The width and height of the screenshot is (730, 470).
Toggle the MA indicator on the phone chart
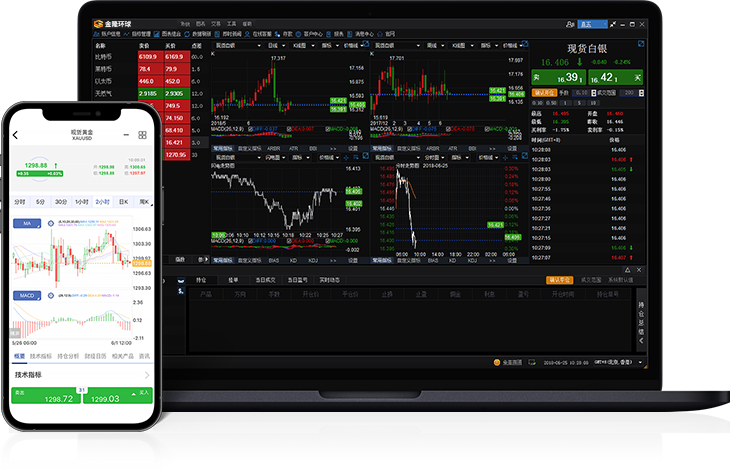tap(27, 222)
